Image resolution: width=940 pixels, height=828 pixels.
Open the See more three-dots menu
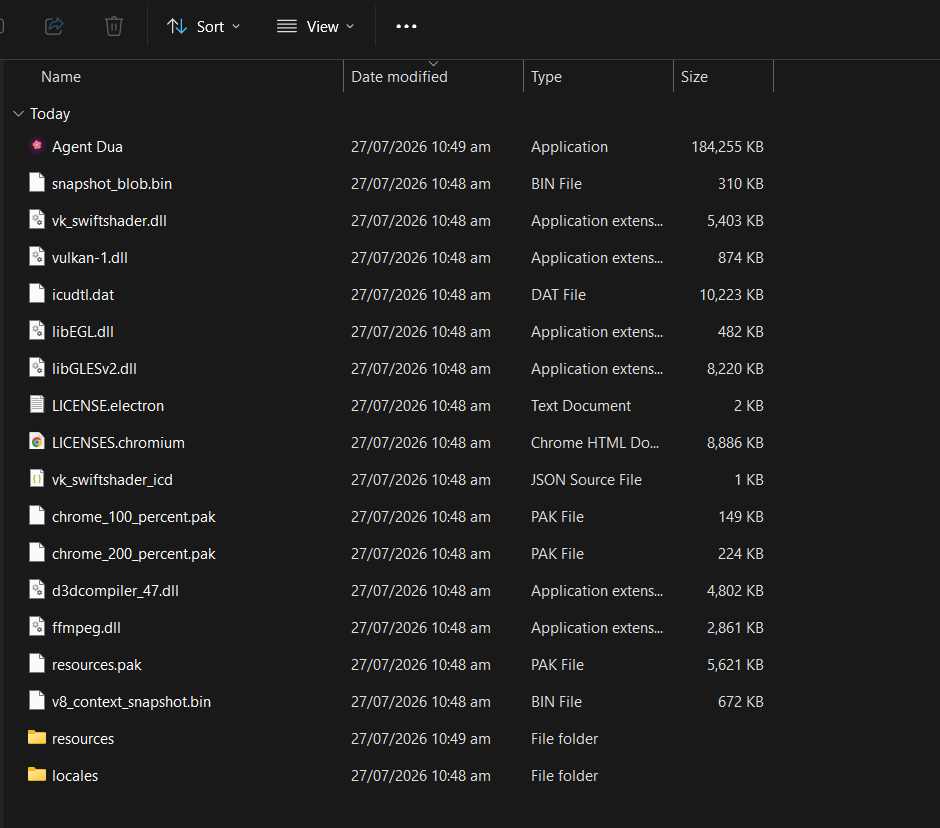coord(406,26)
